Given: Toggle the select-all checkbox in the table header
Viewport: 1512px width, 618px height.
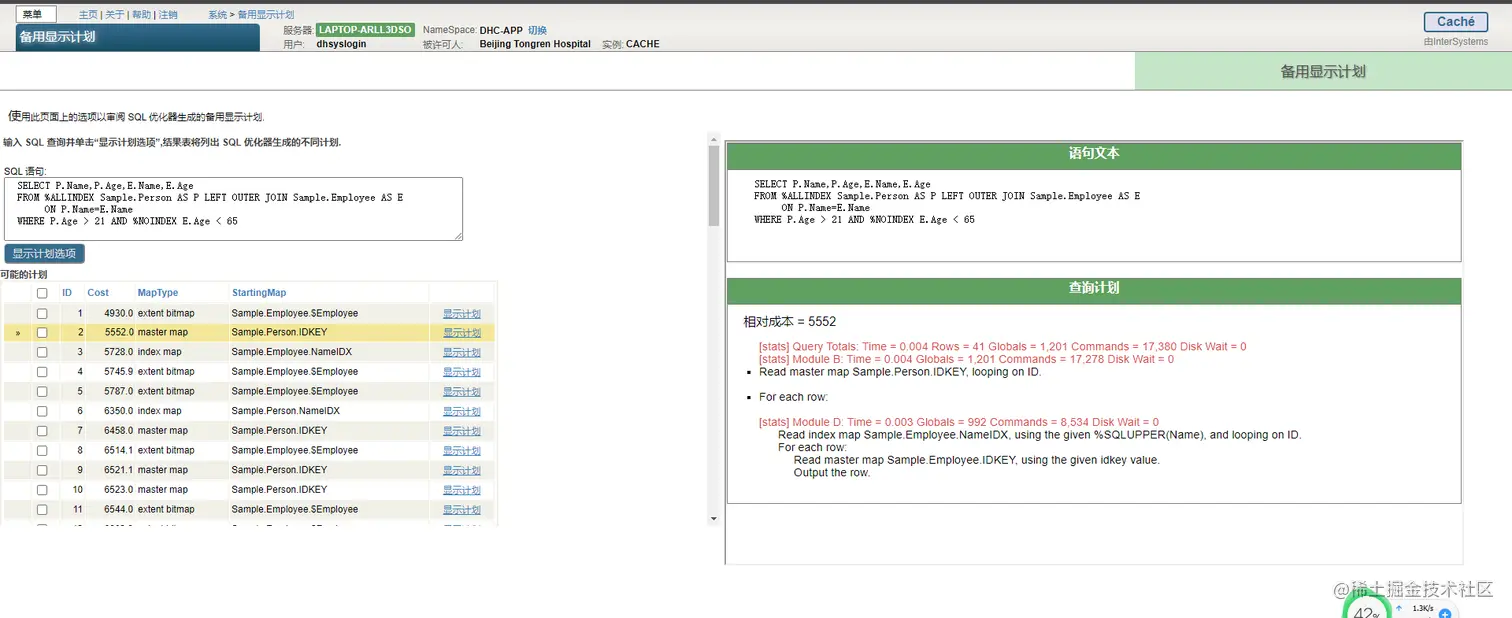Looking at the screenshot, I should pyautogui.click(x=42, y=293).
